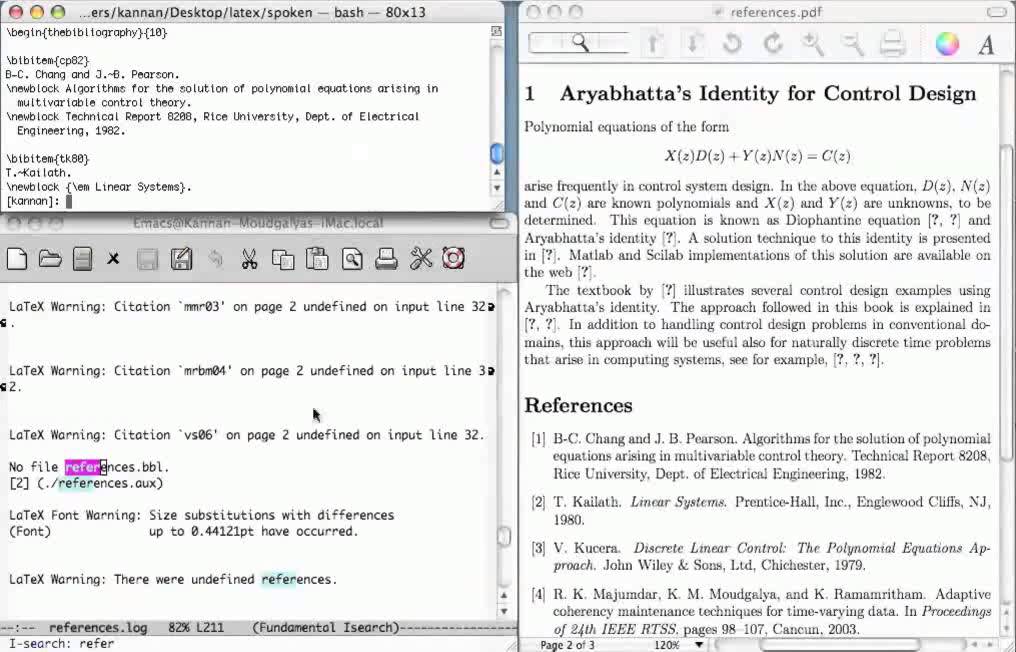The width and height of the screenshot is (1016, 652).
Task: Open the directory drawer icon in Emacs toolbar
Action: [x=82, y=259]
